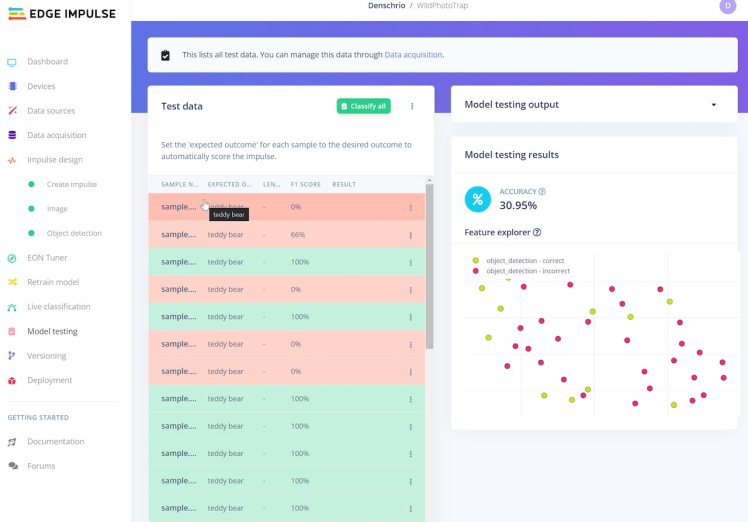This screenshot has width=748, height=522.
Task: Open the Test data options menu
Action: pos(412,106)
